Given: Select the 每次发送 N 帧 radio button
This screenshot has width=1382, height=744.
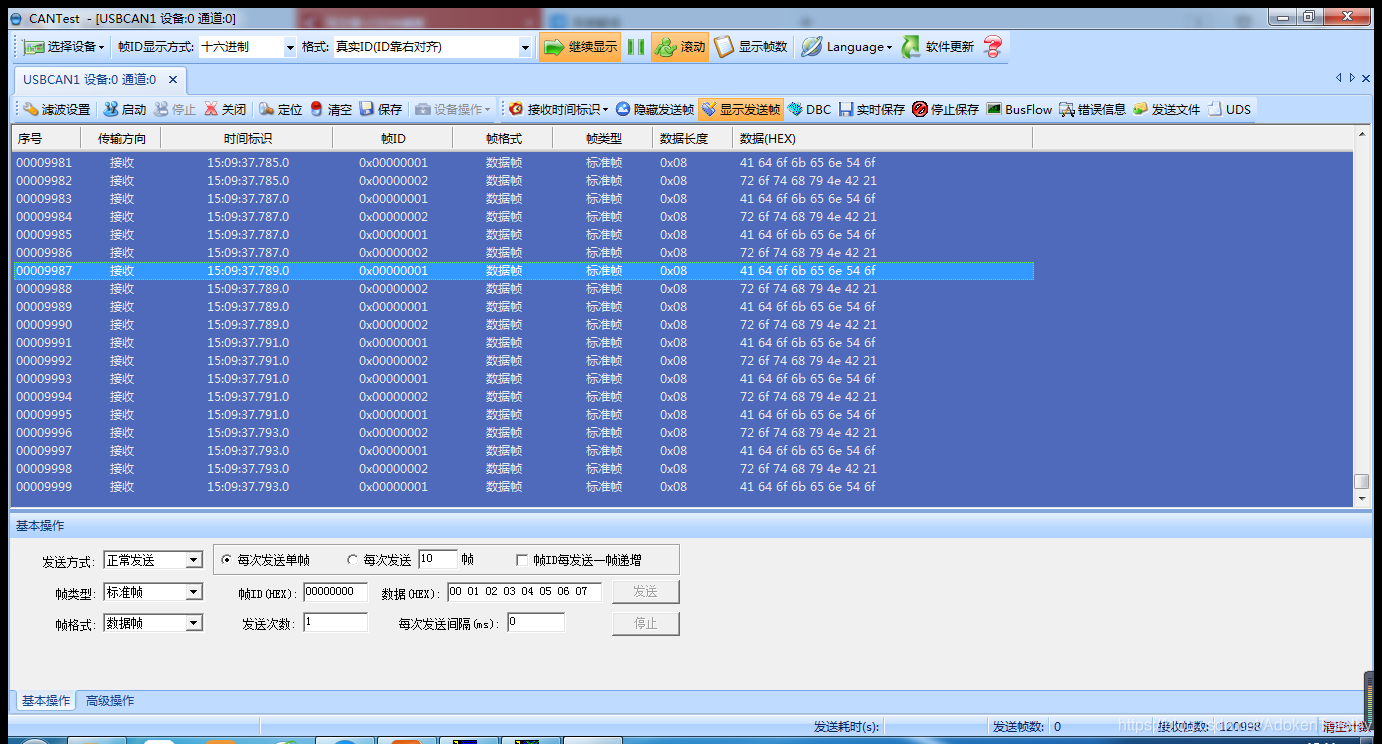Looking at the screenshot, I should pos(353,560).
